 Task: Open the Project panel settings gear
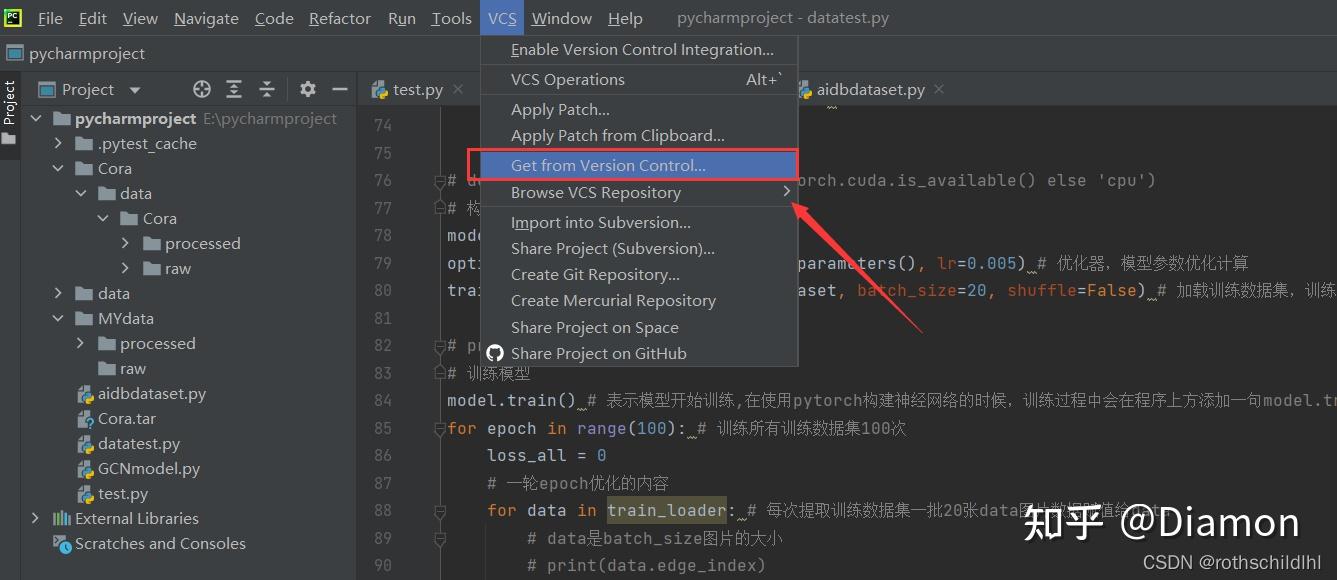pos(307,88)
